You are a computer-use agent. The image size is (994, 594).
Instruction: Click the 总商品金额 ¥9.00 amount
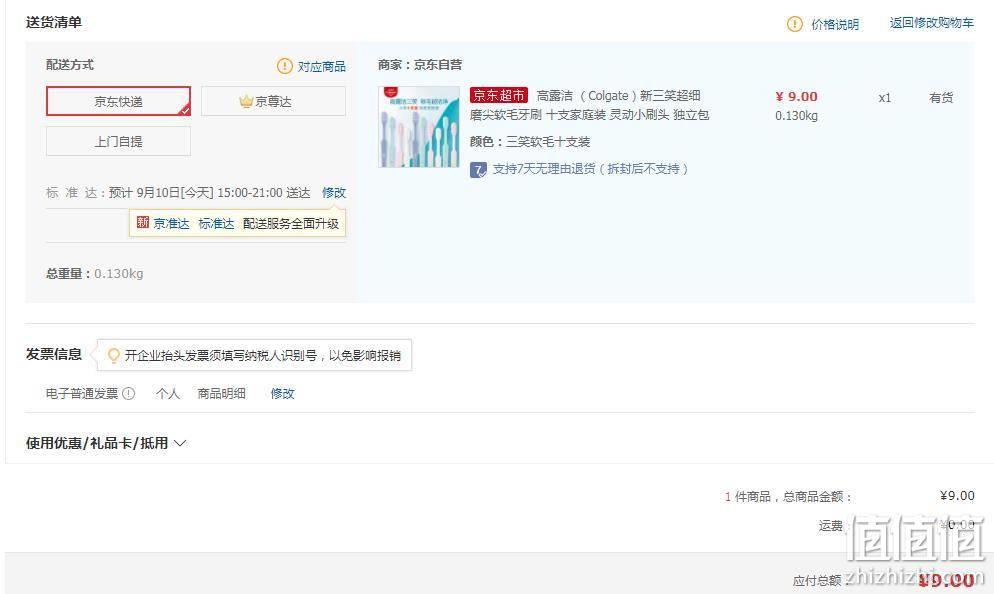[957, 496]
